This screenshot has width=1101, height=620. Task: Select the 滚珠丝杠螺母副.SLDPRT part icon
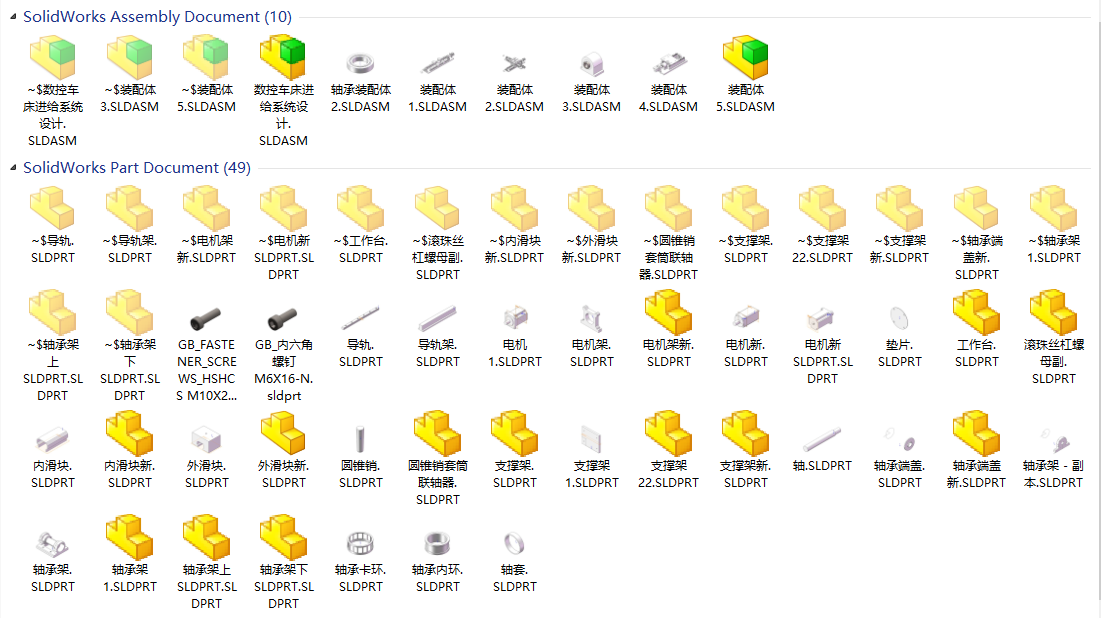pyautogui.click(x=1053, y=312)
